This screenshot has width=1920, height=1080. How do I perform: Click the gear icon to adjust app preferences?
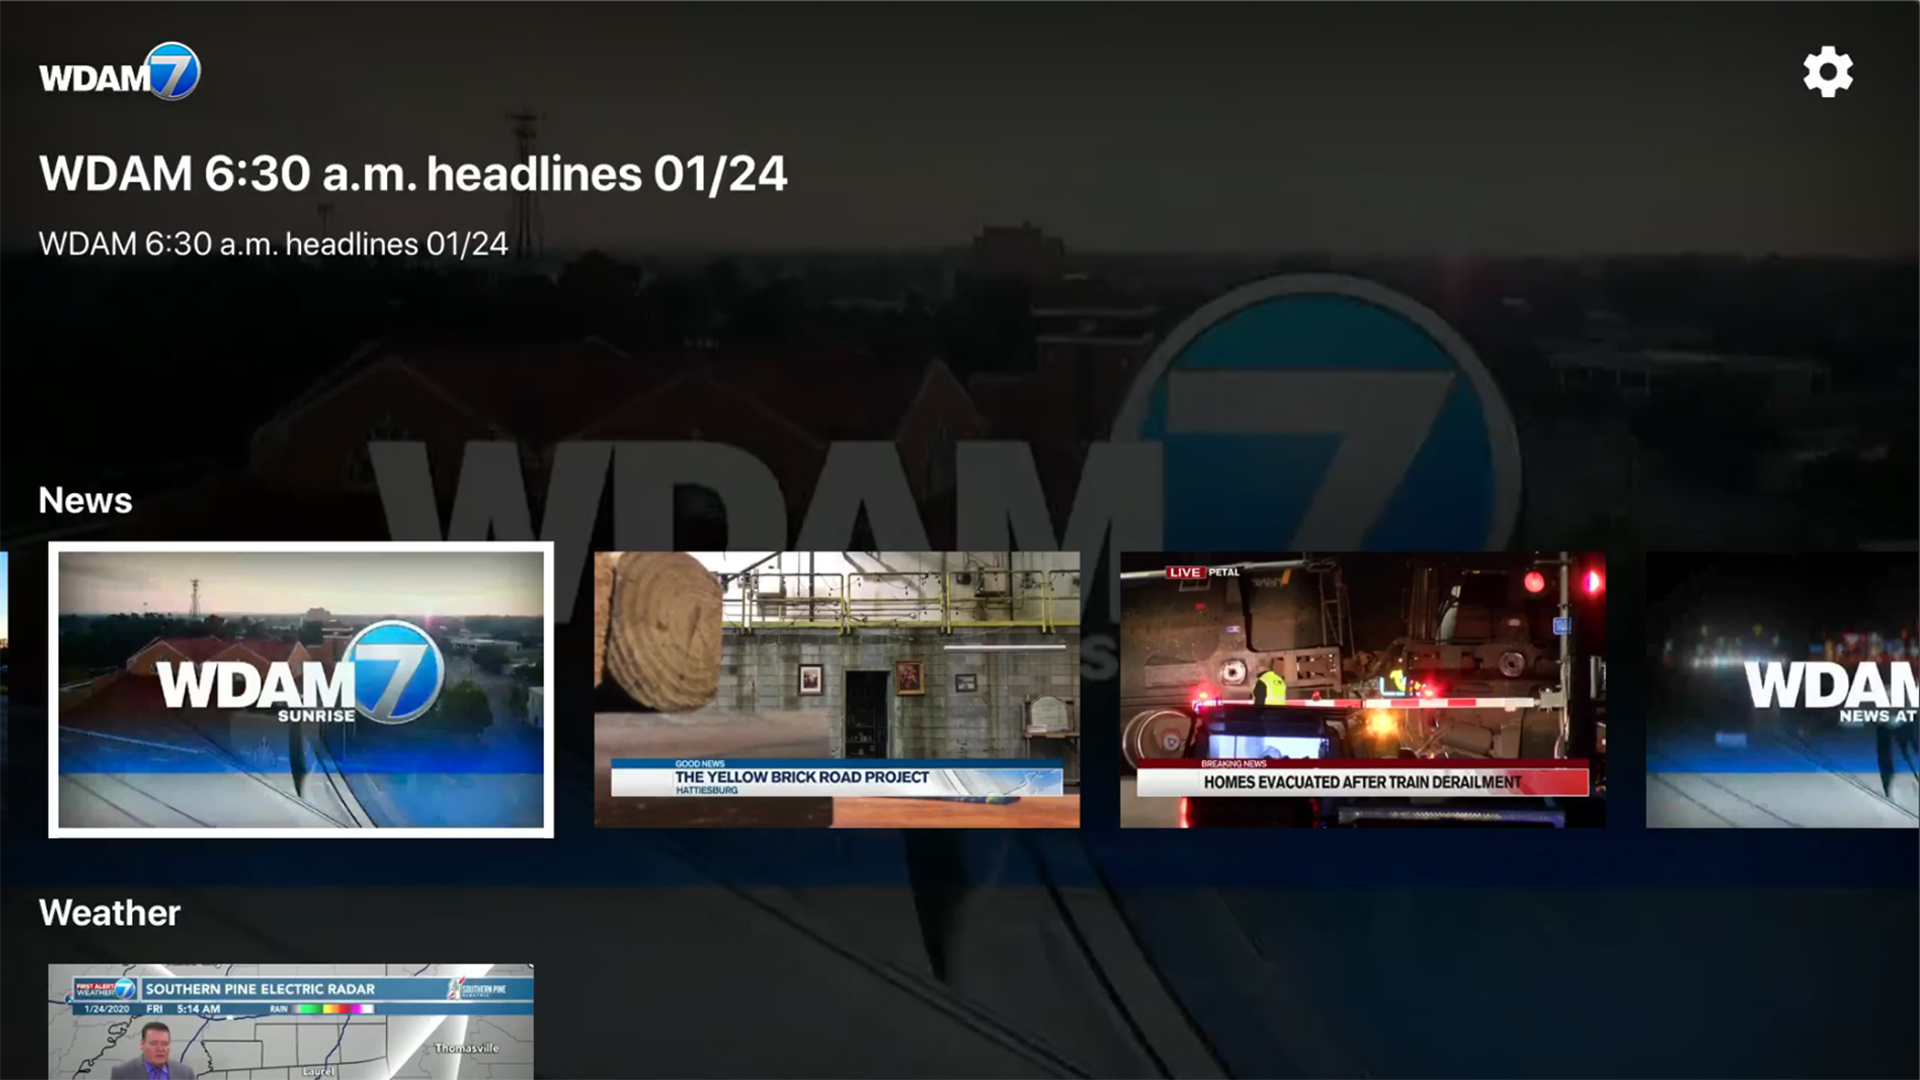point(1827,72)
